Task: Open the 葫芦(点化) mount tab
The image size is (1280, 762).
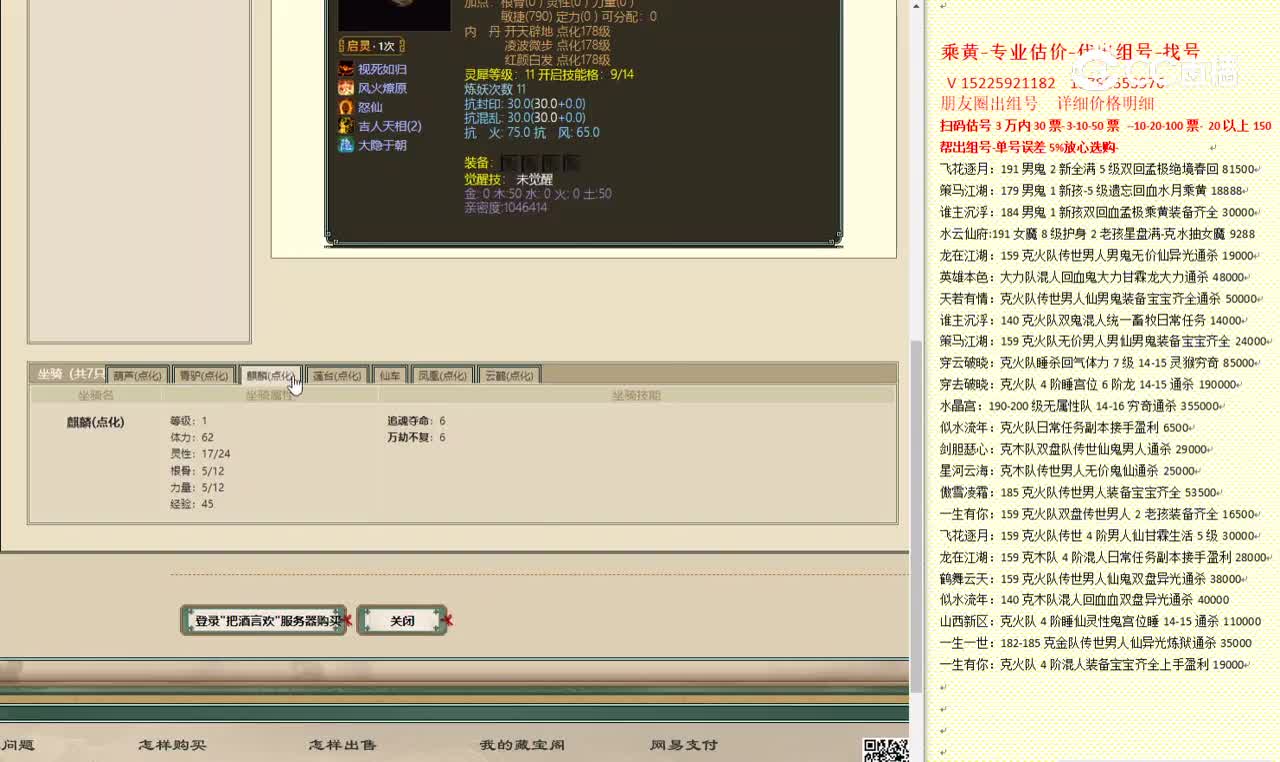Action: tap(138, 376)
